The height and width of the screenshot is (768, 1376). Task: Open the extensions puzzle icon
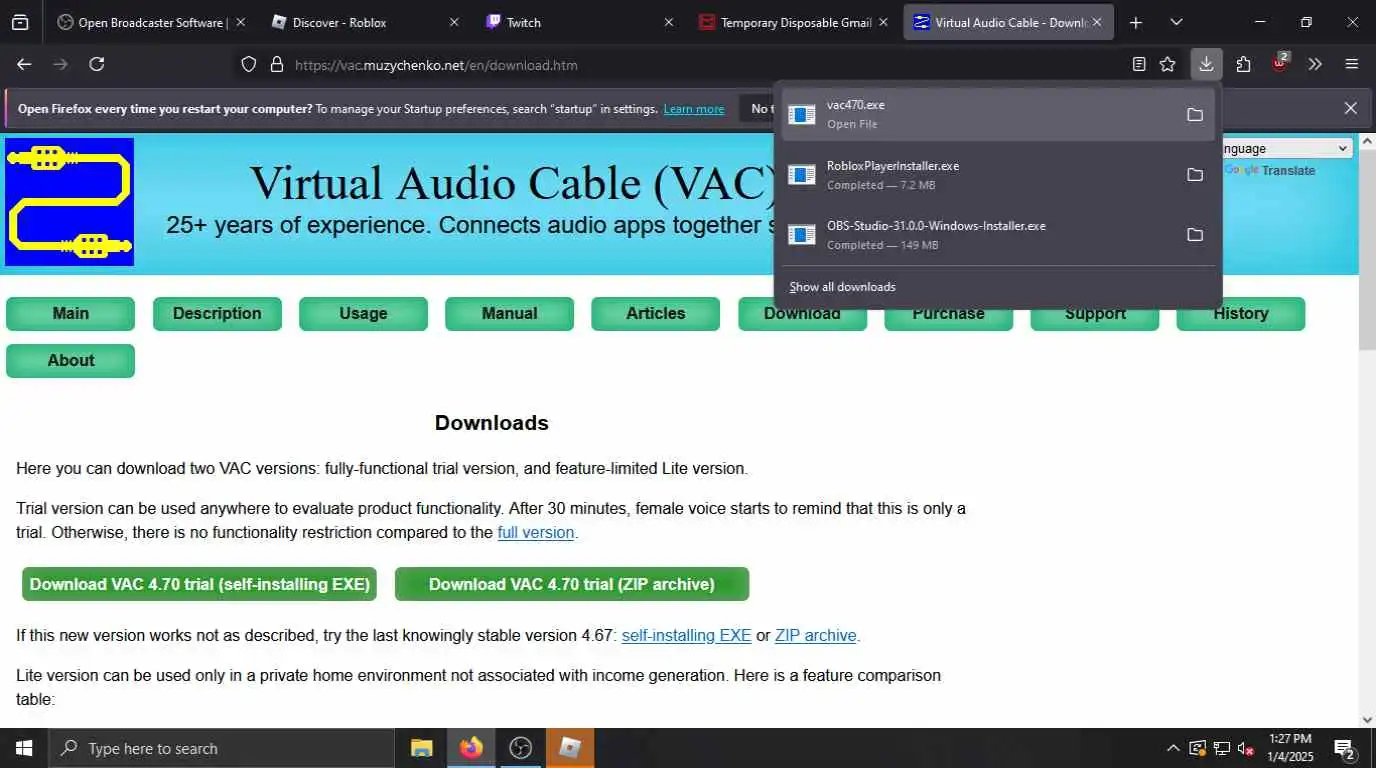tap(1243, 64)
